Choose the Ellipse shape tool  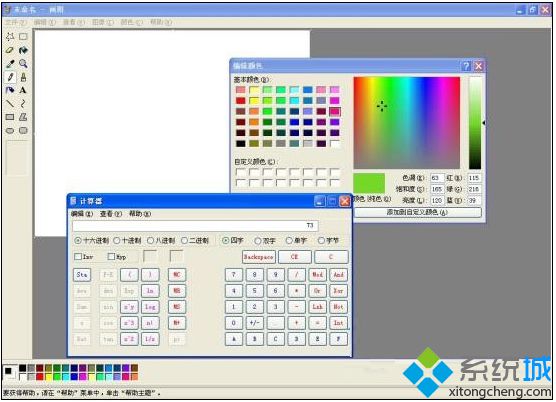coord(10,131)
